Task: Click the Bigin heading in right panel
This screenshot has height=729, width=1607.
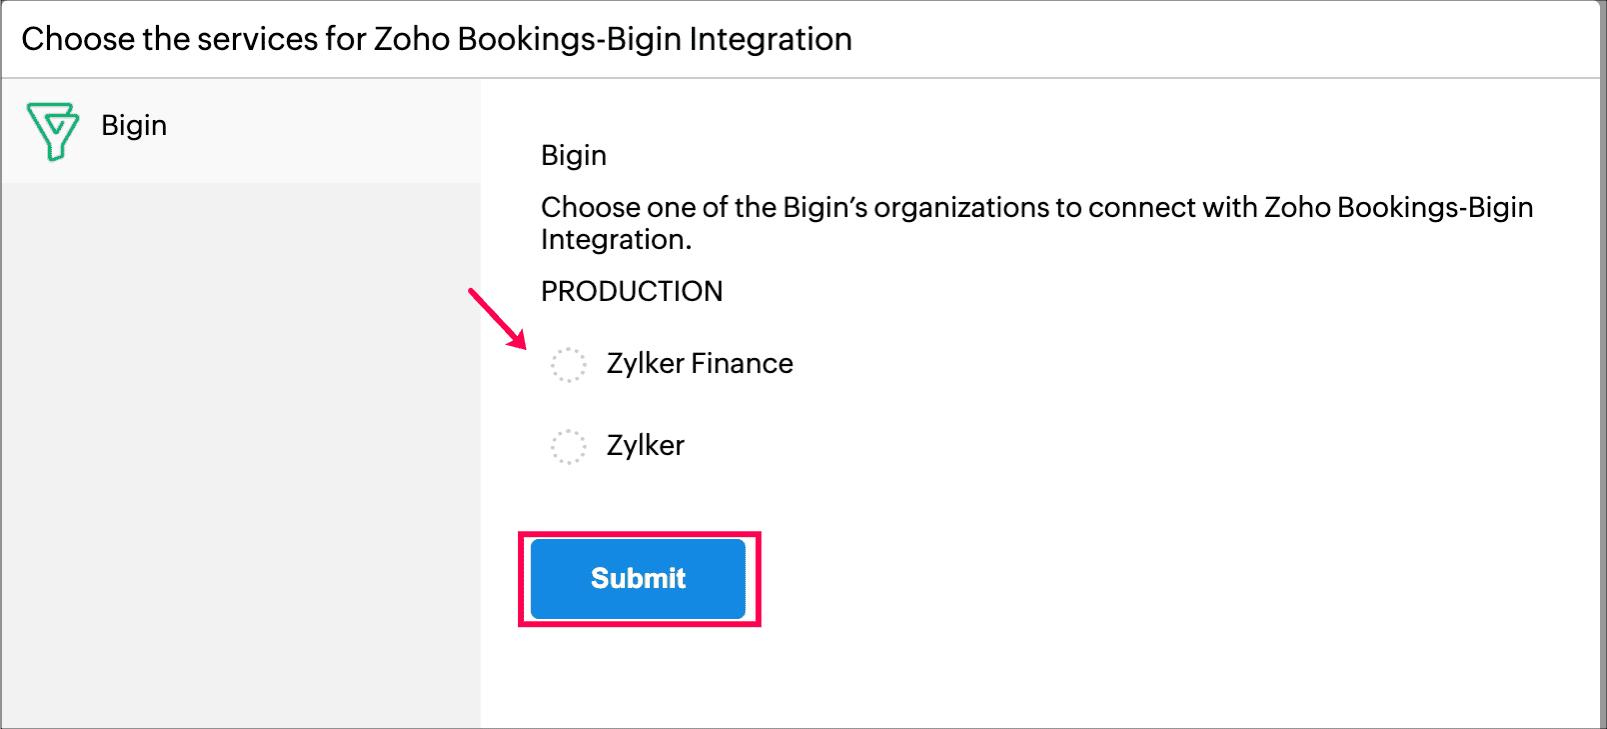Action: [x=573, y=156]
